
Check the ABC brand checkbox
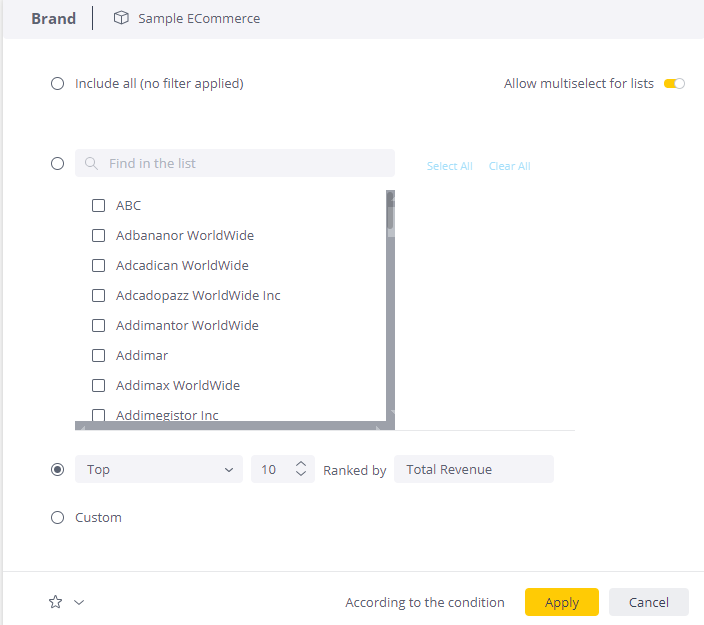[x=99, y=205]
